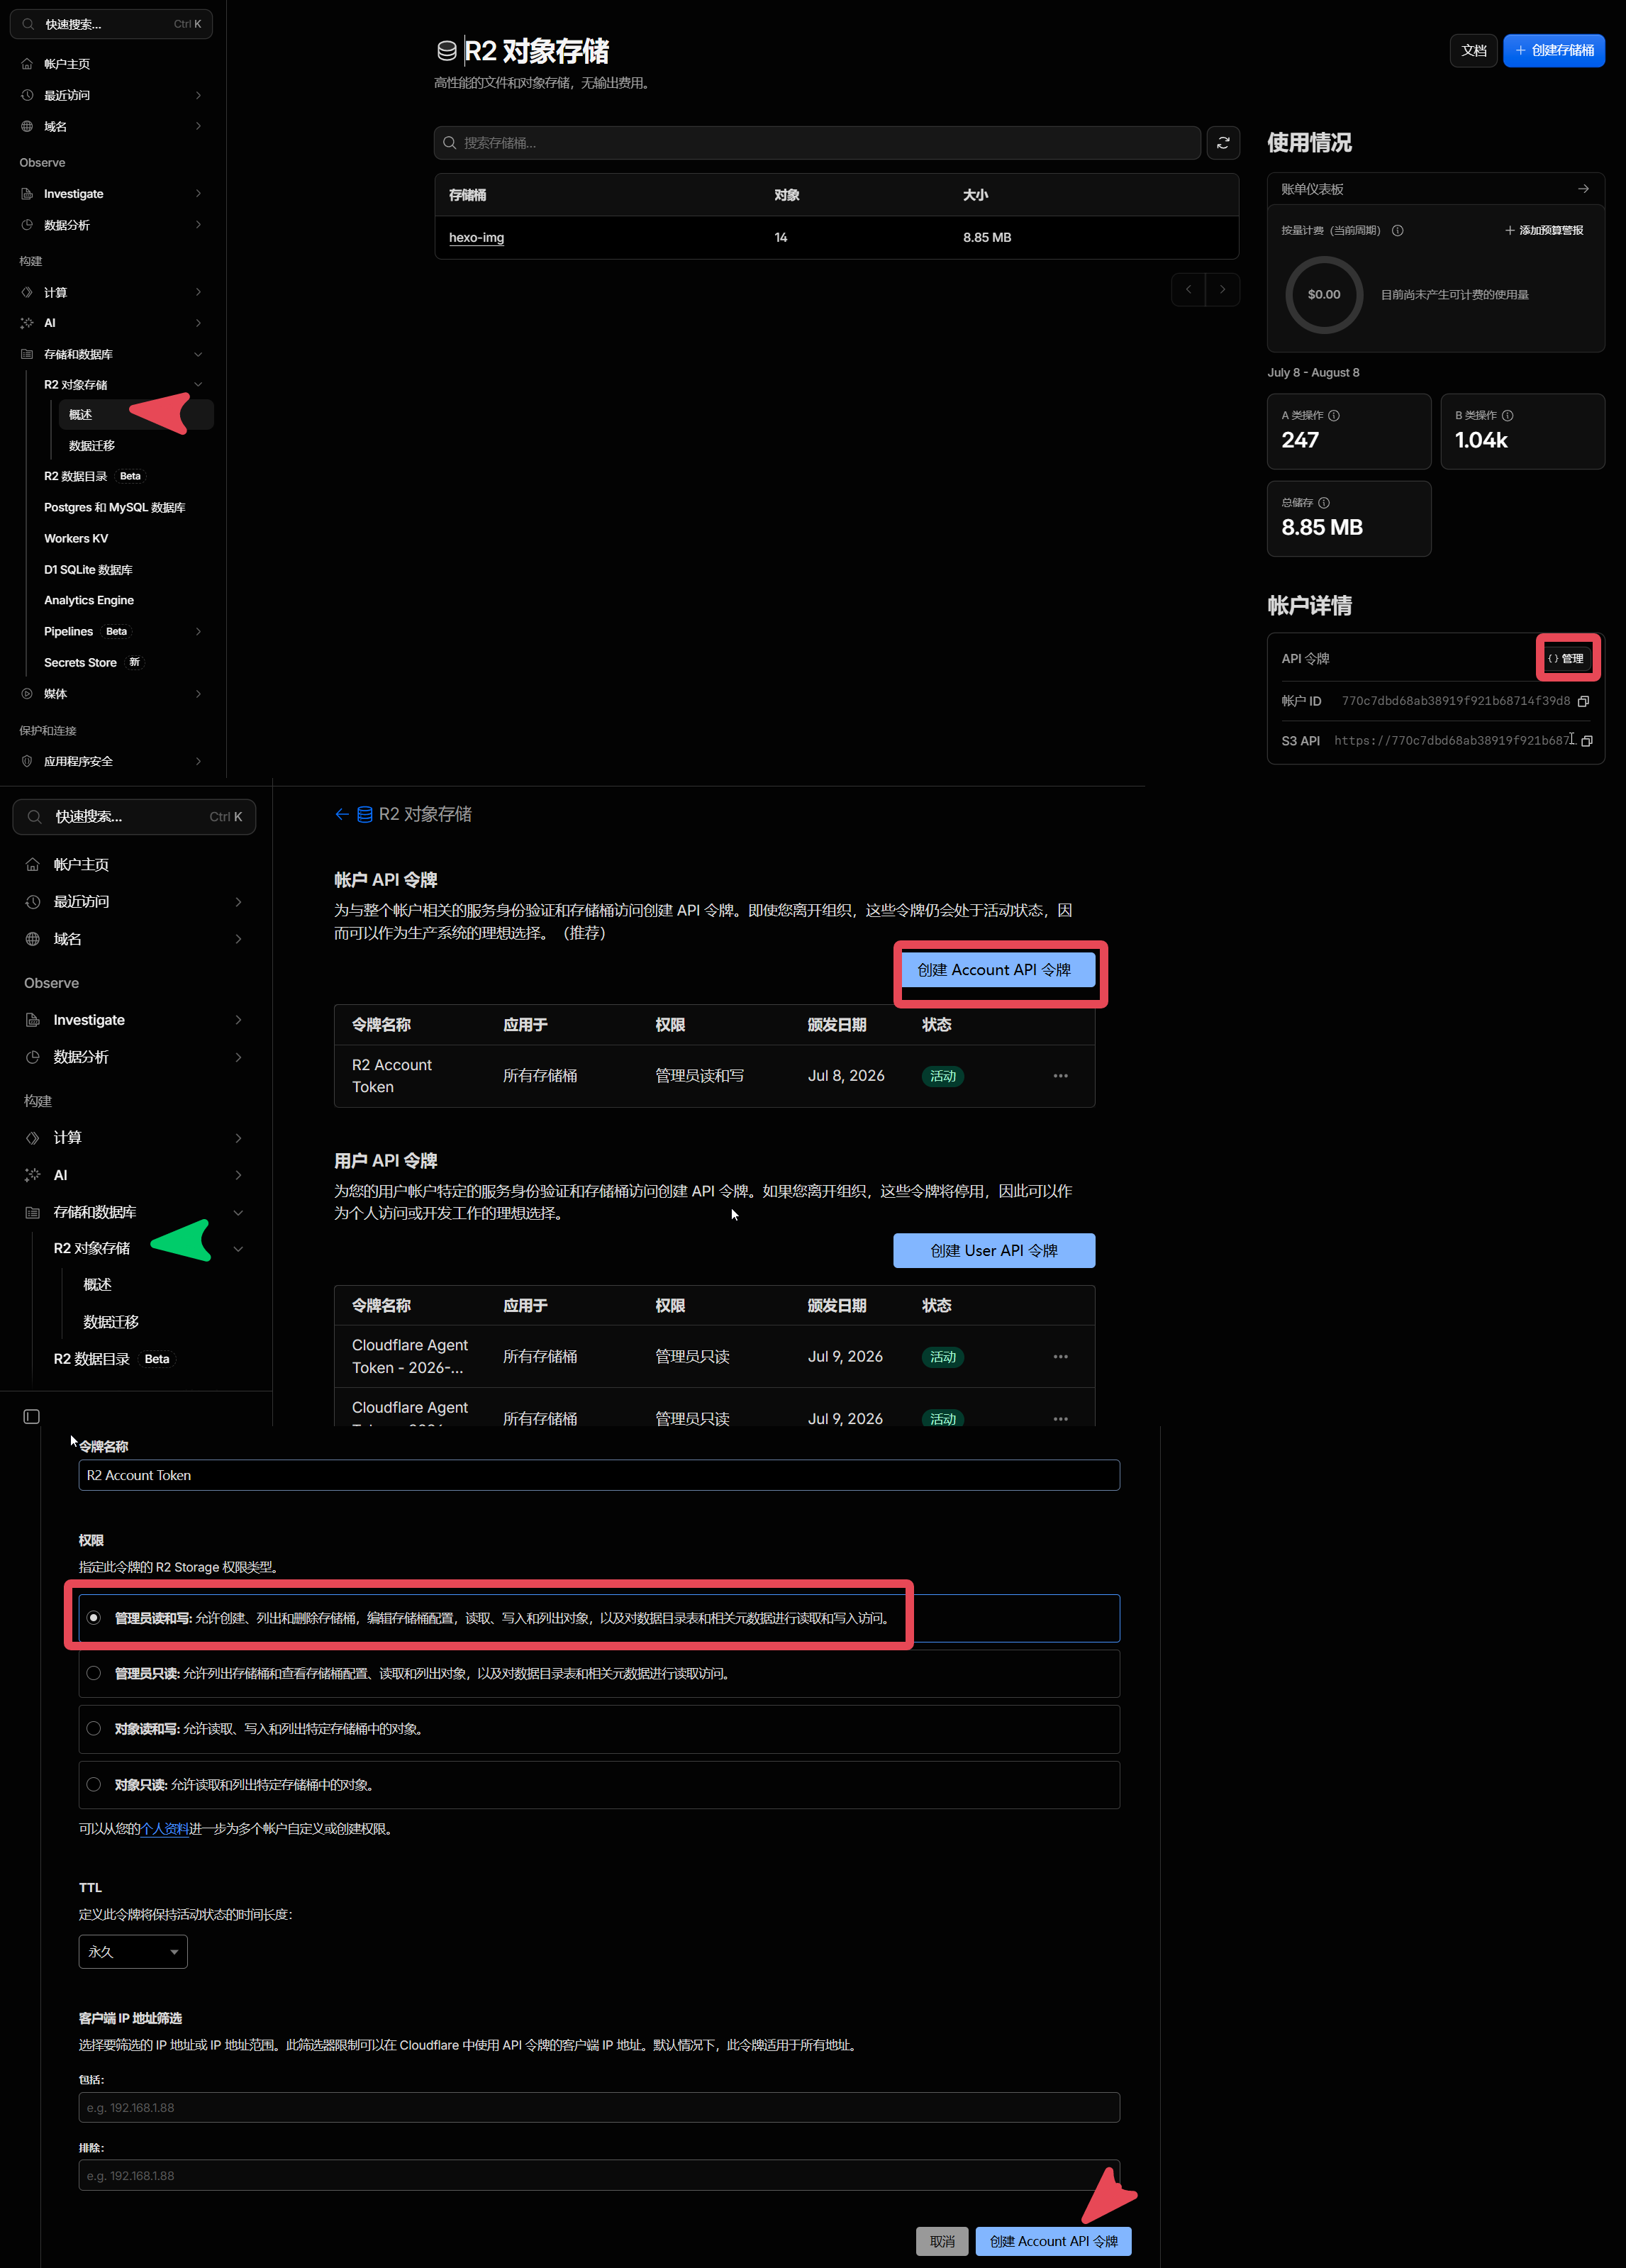Viewport: 1626px width, 2268px height.
Task: Select the 管理员只读 permission radio button
Action: 94,1673
